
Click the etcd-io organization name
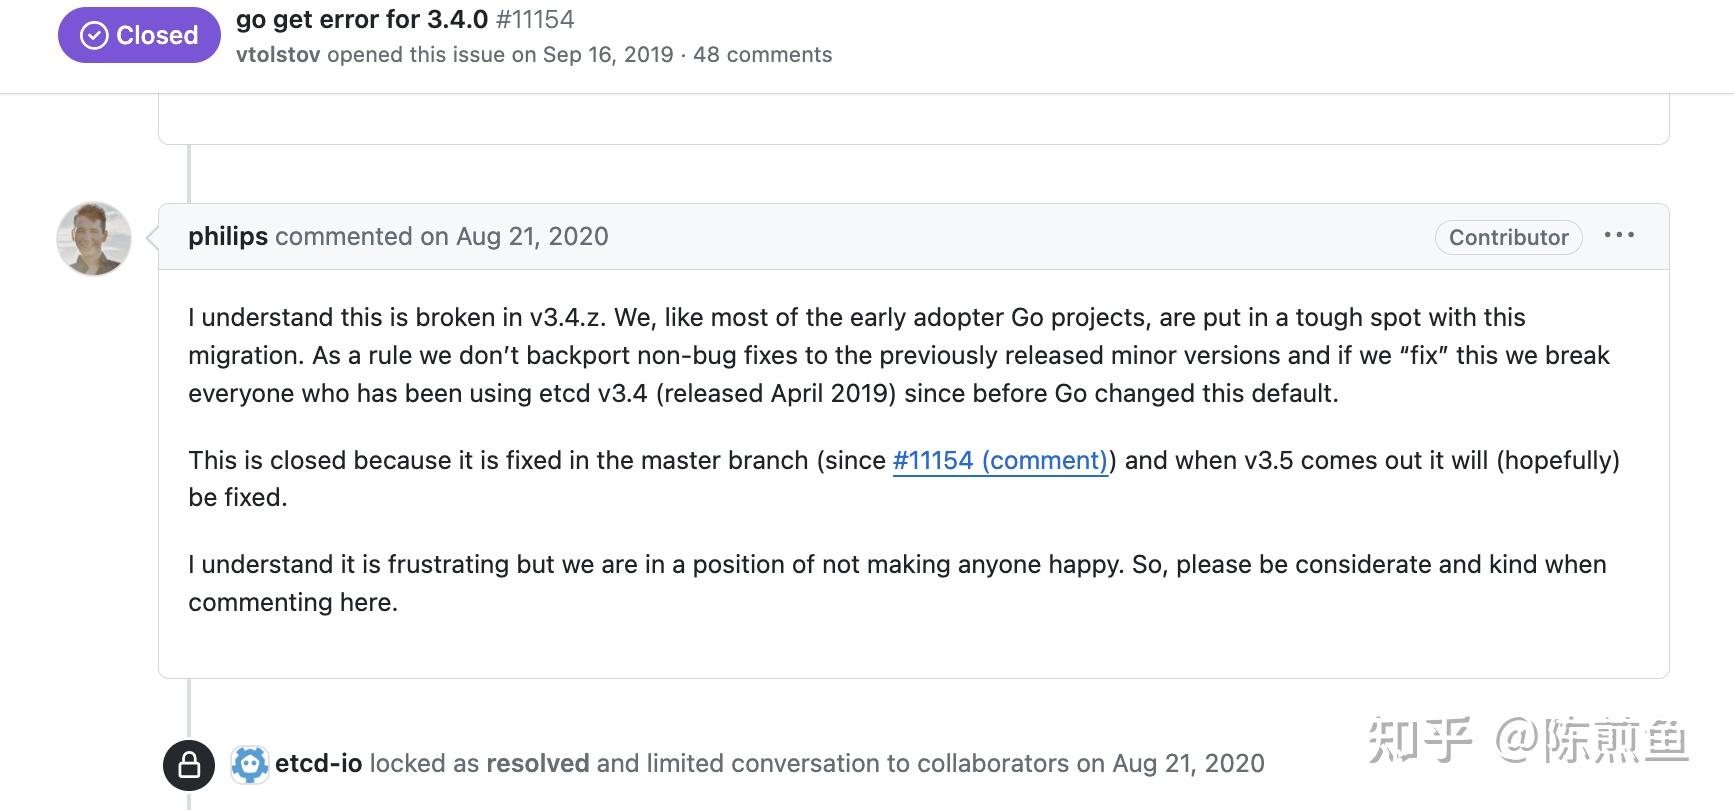tap(318, 764)
